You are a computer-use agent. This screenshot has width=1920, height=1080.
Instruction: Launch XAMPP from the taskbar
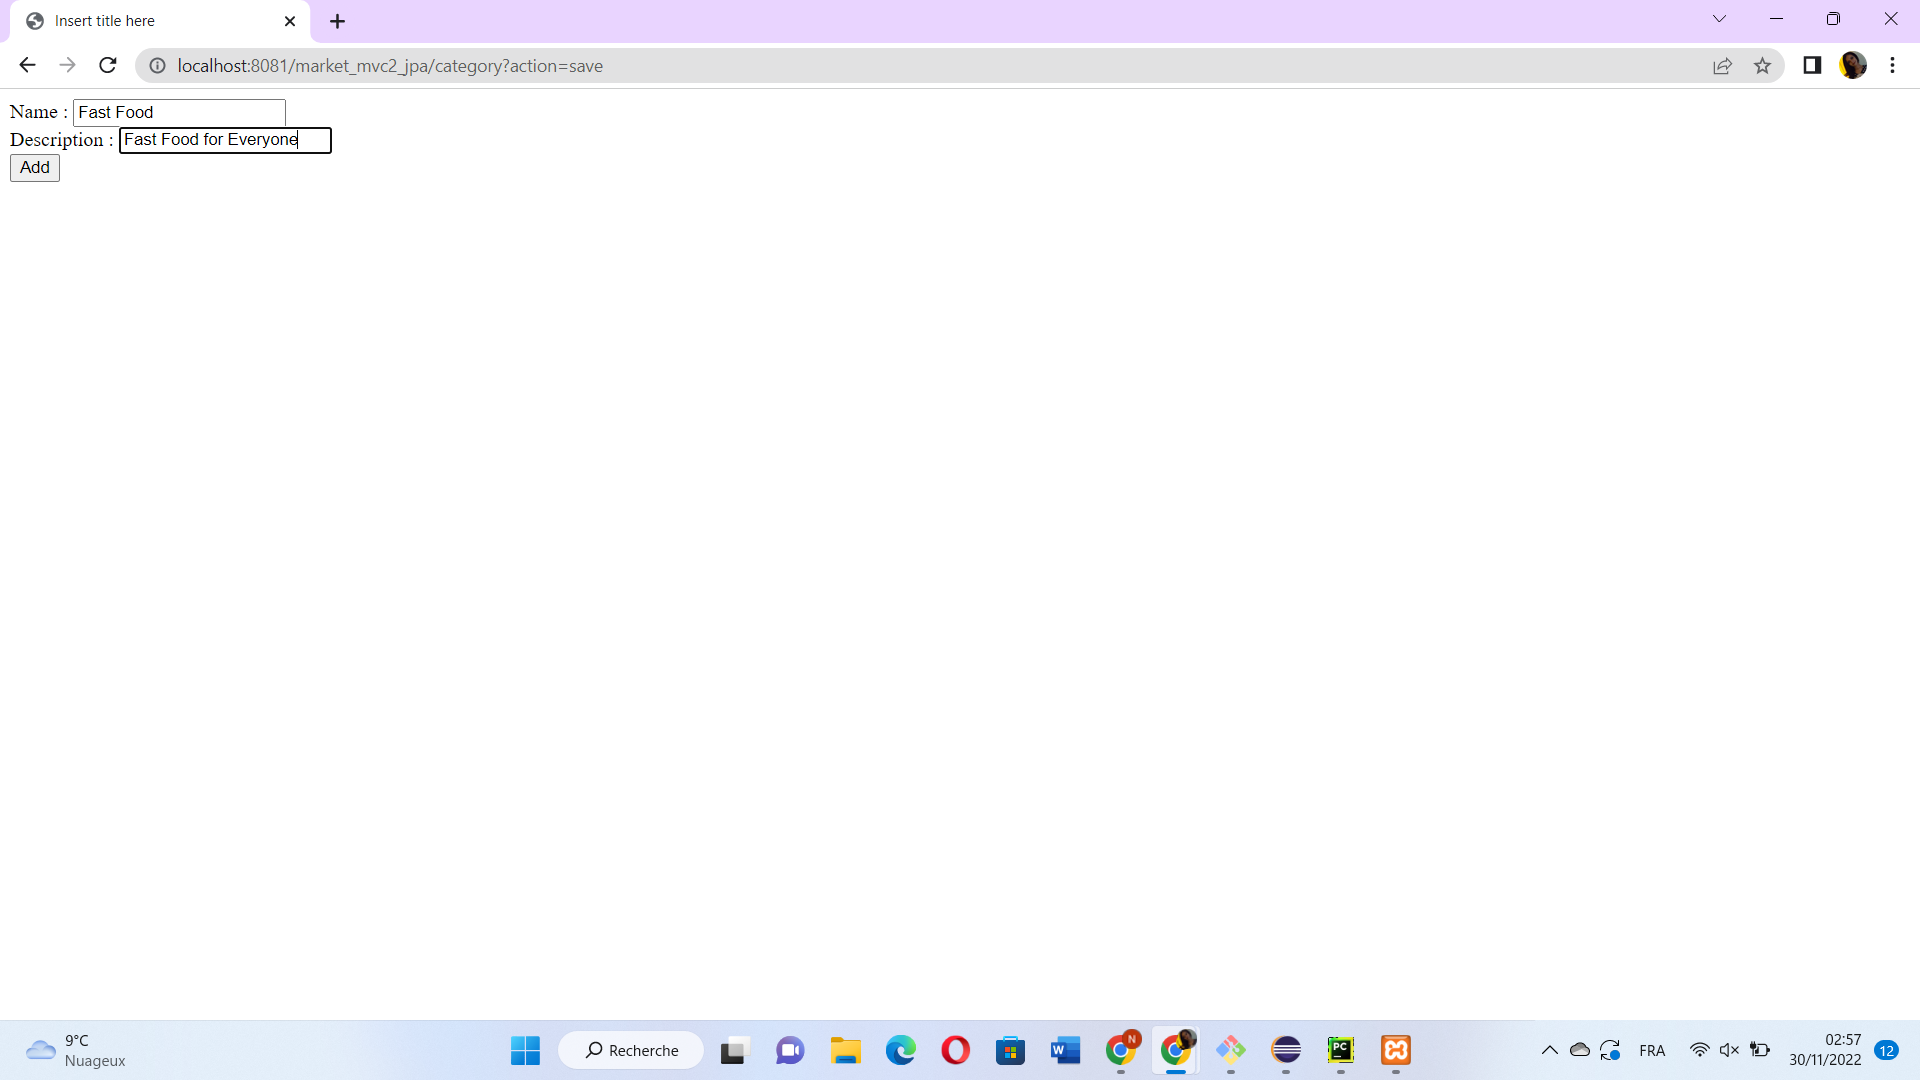pyautogui.click(x=1395, y=1050)
